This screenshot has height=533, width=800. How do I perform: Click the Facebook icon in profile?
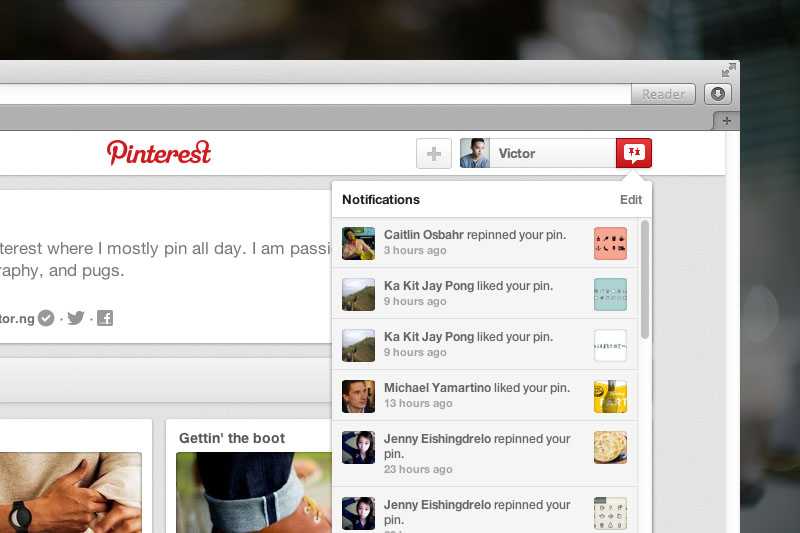point(105,318)
